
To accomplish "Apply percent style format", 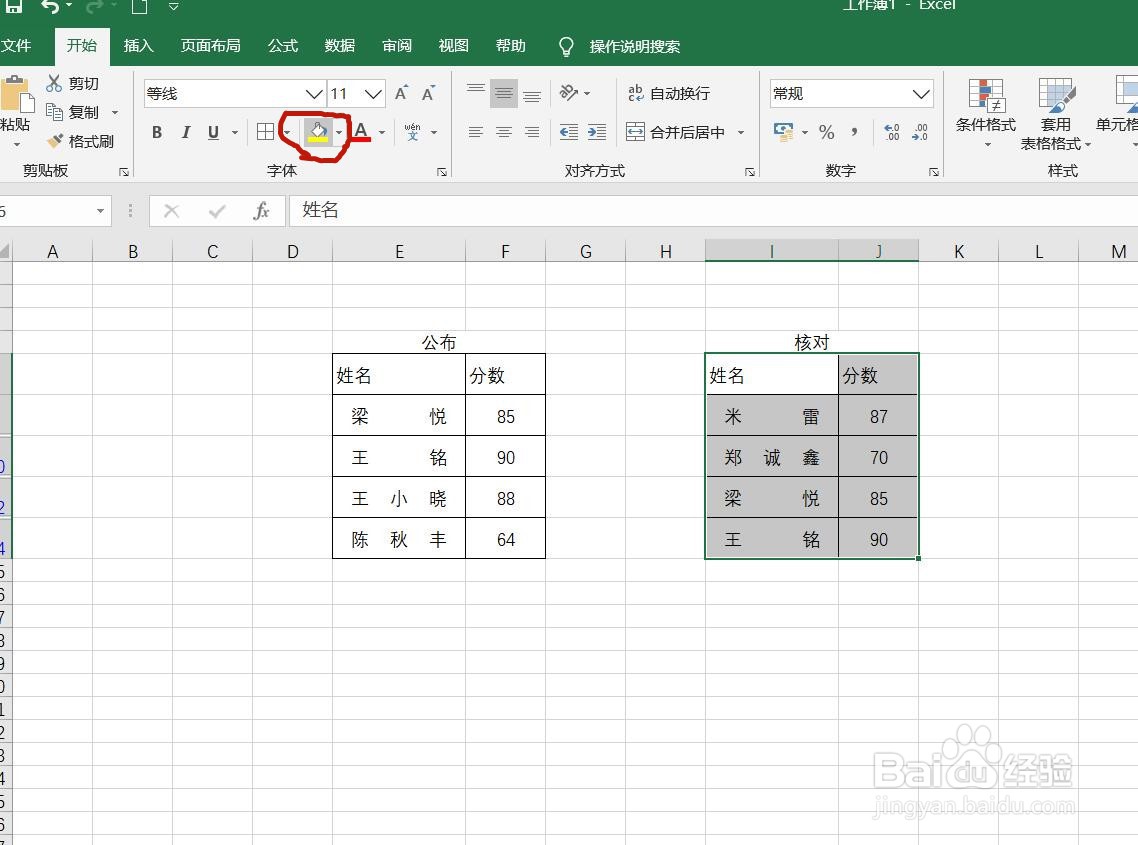I will click(x=826, y=131).
